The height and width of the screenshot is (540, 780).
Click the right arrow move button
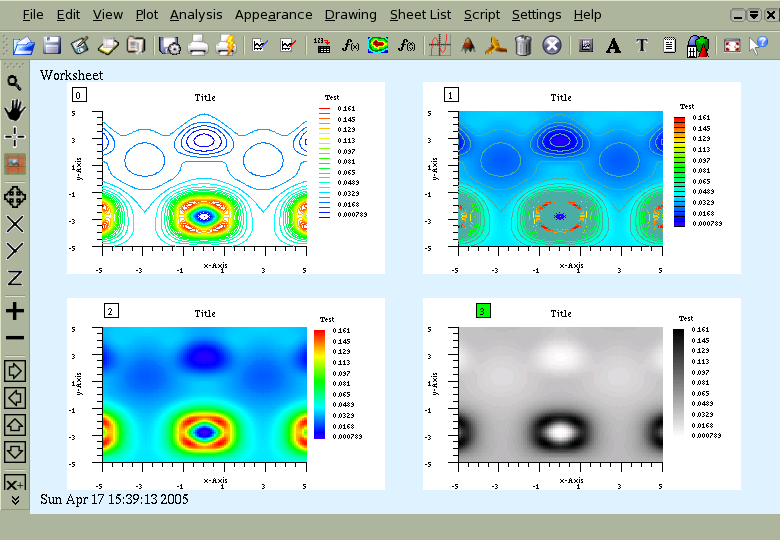click(x=14, y=371)
